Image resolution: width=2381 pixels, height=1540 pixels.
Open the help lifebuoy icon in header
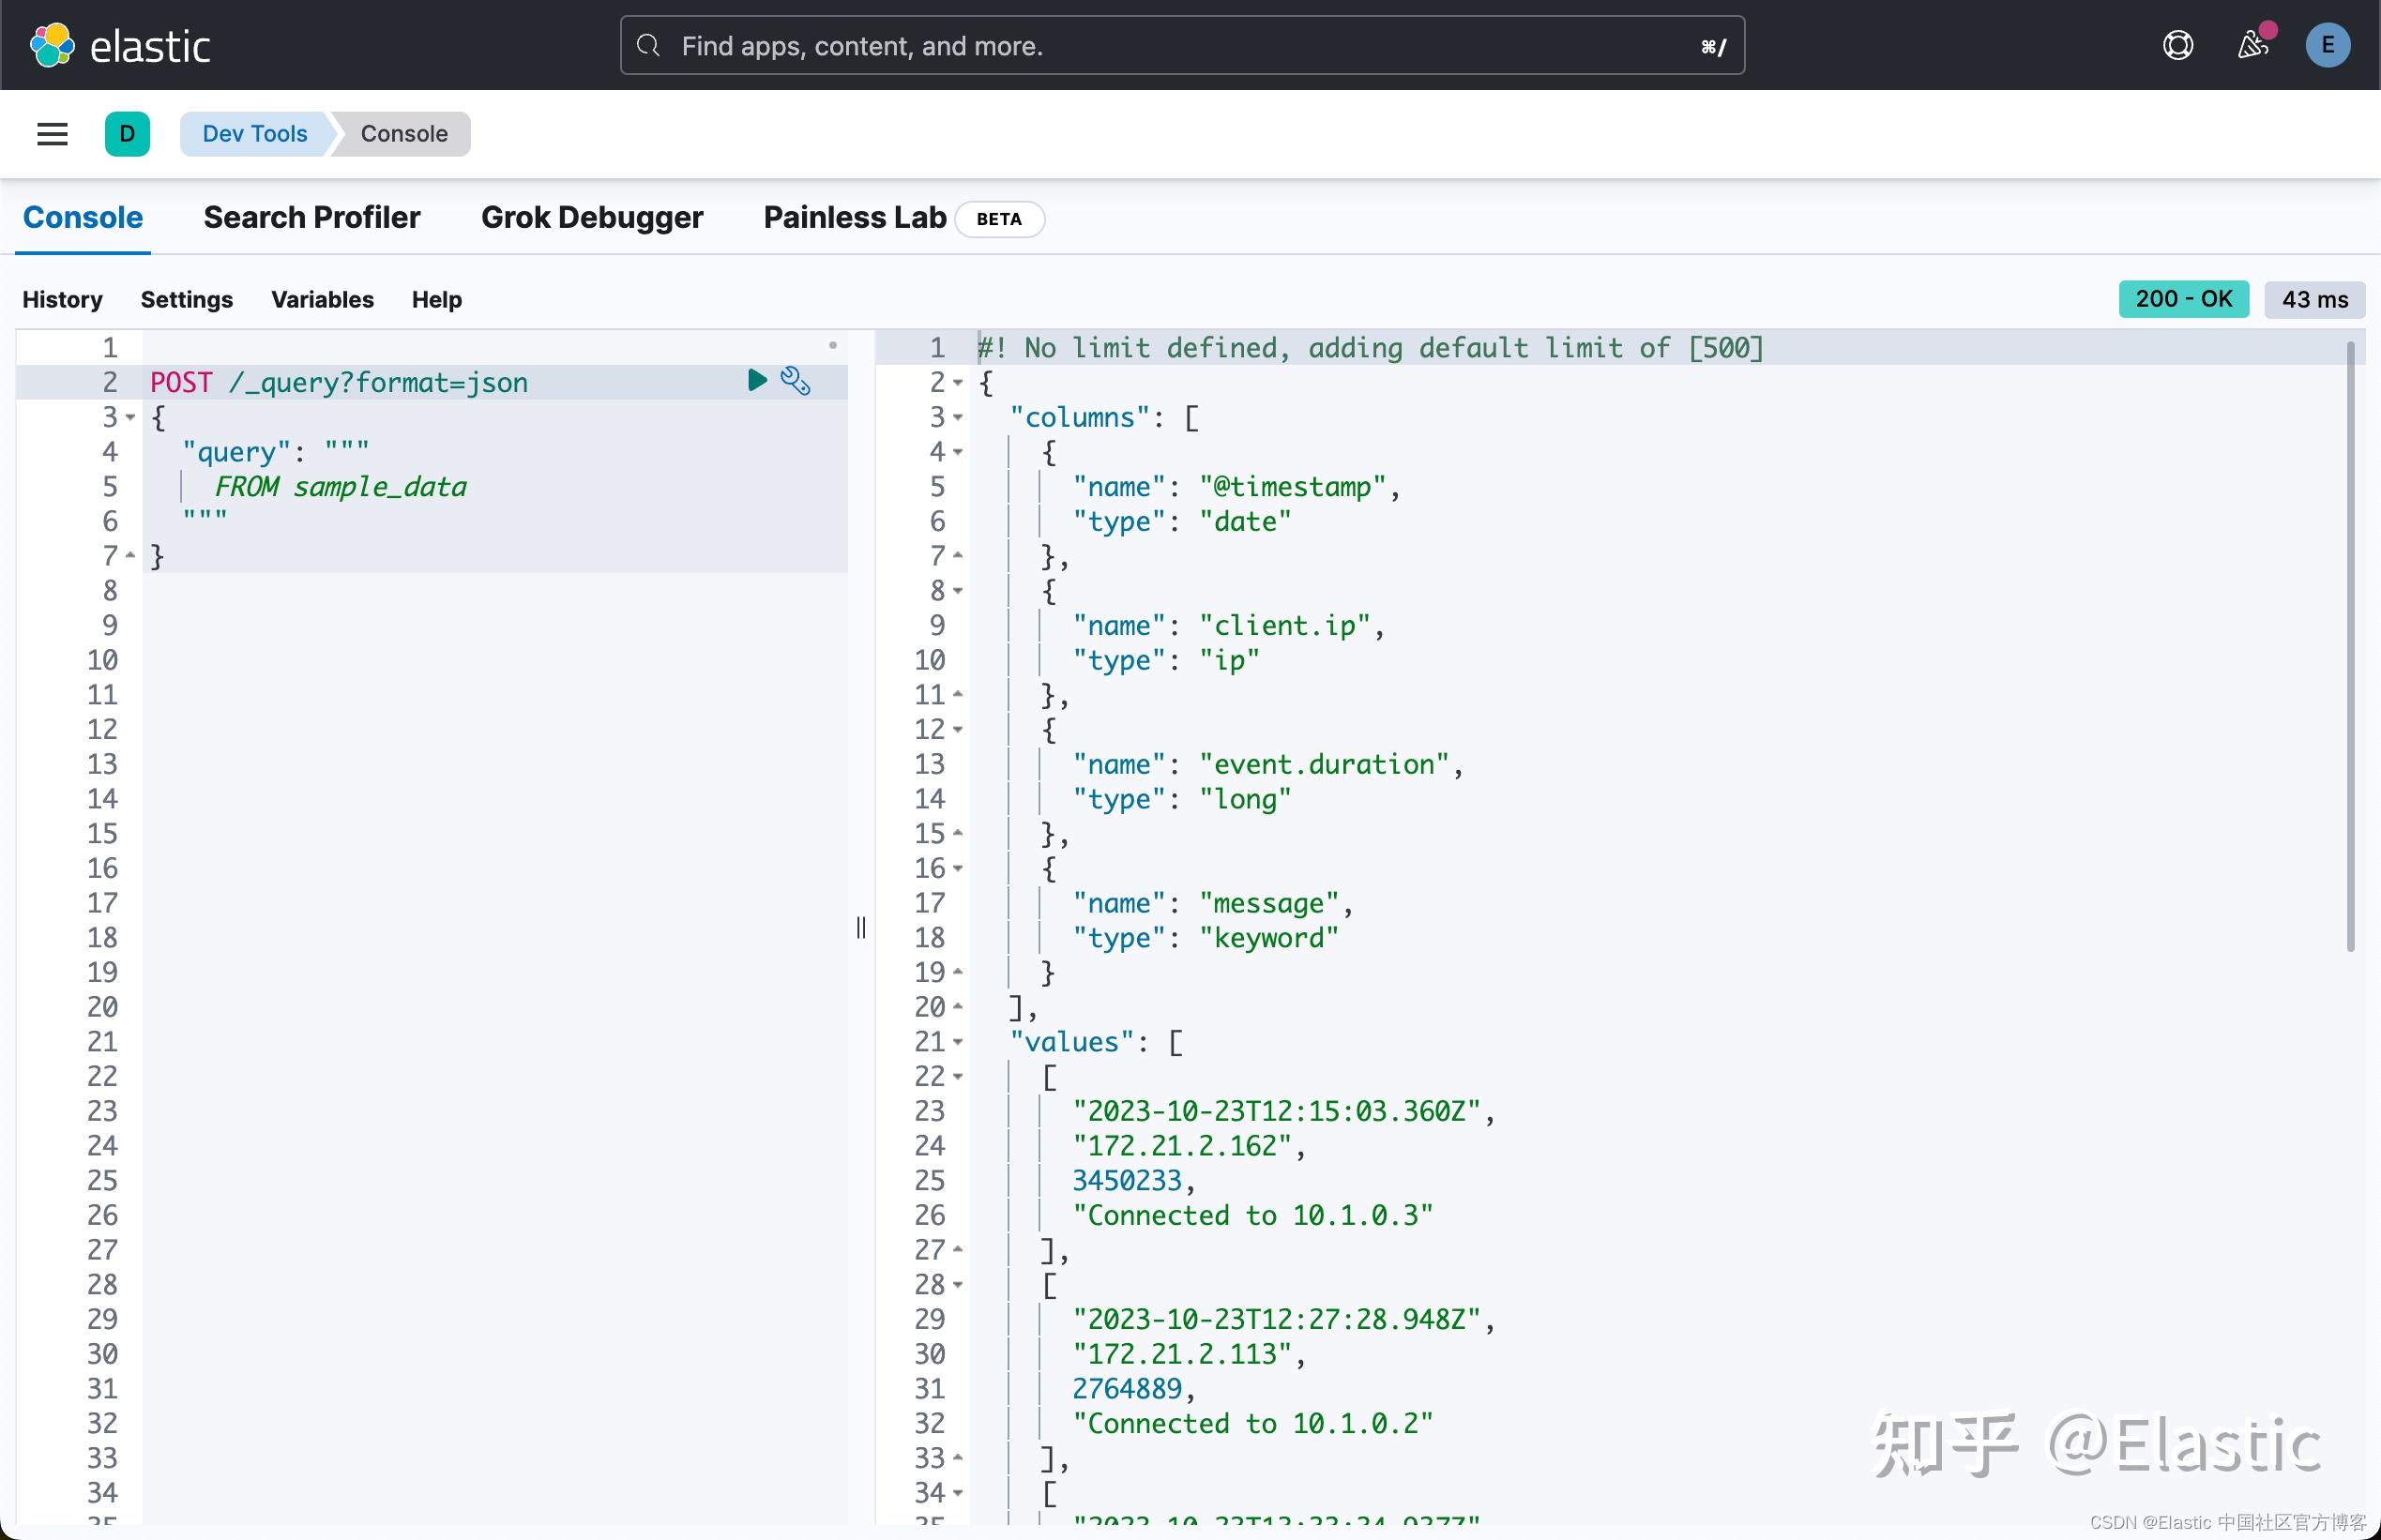(x=2177, y=45)
